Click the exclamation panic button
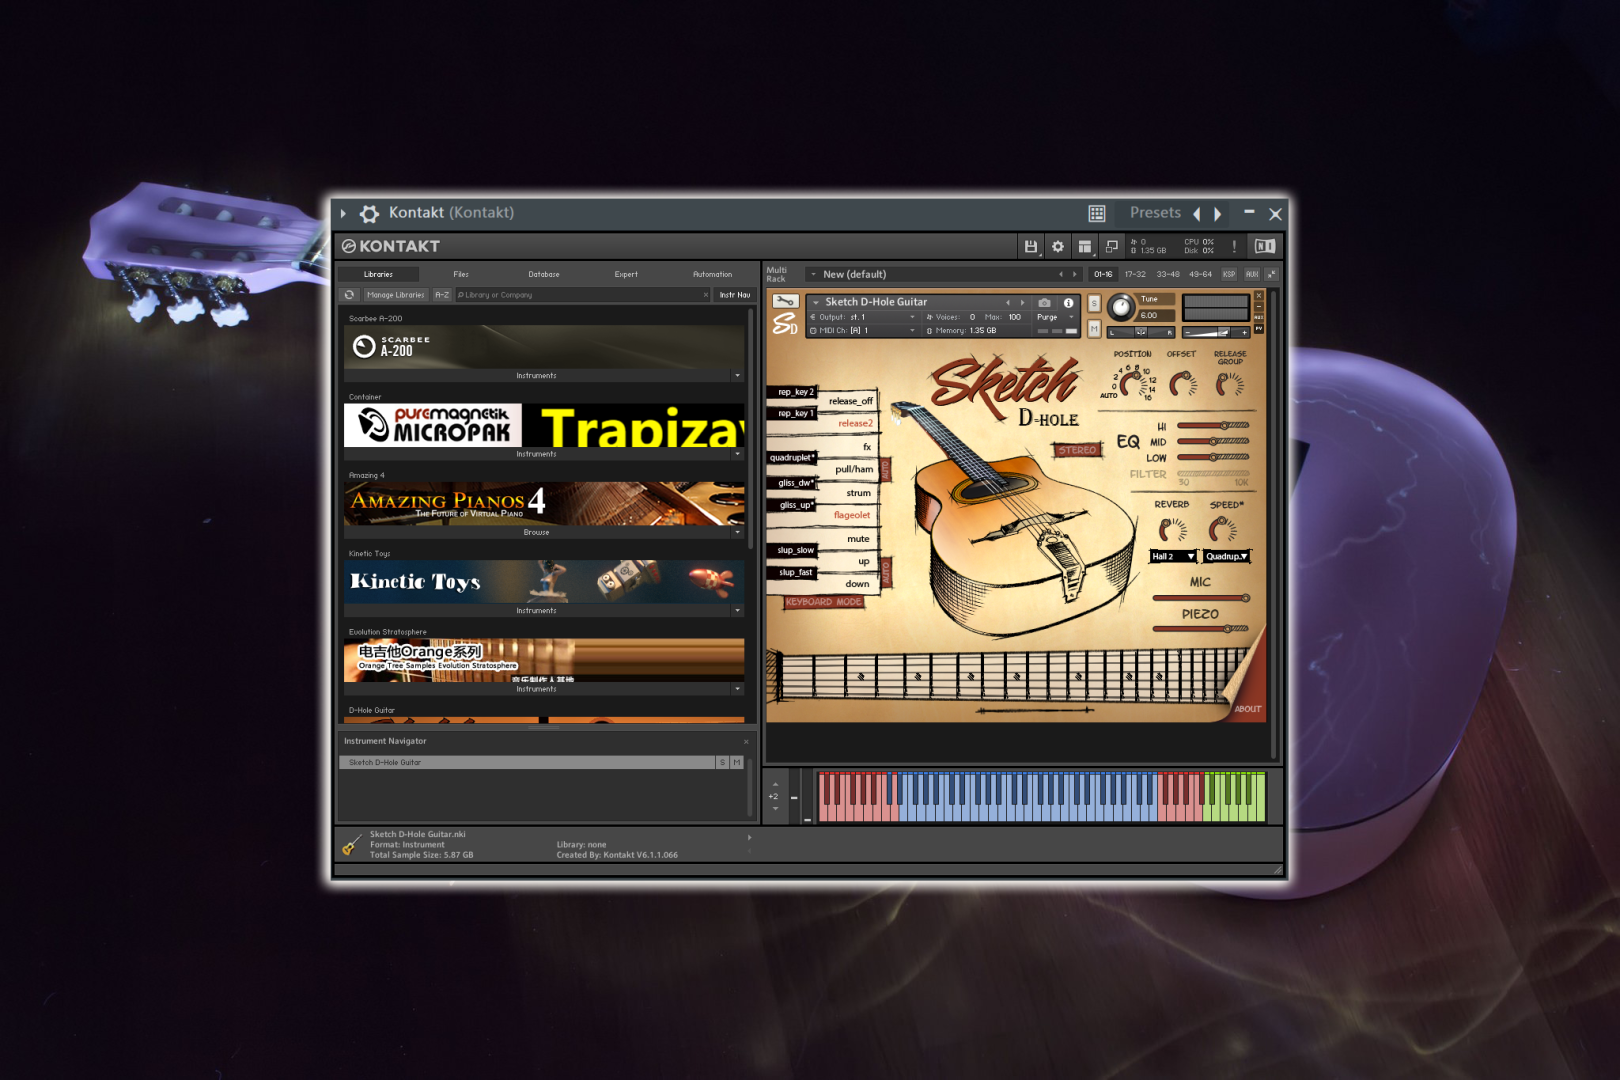 [x=1234, y=246]
